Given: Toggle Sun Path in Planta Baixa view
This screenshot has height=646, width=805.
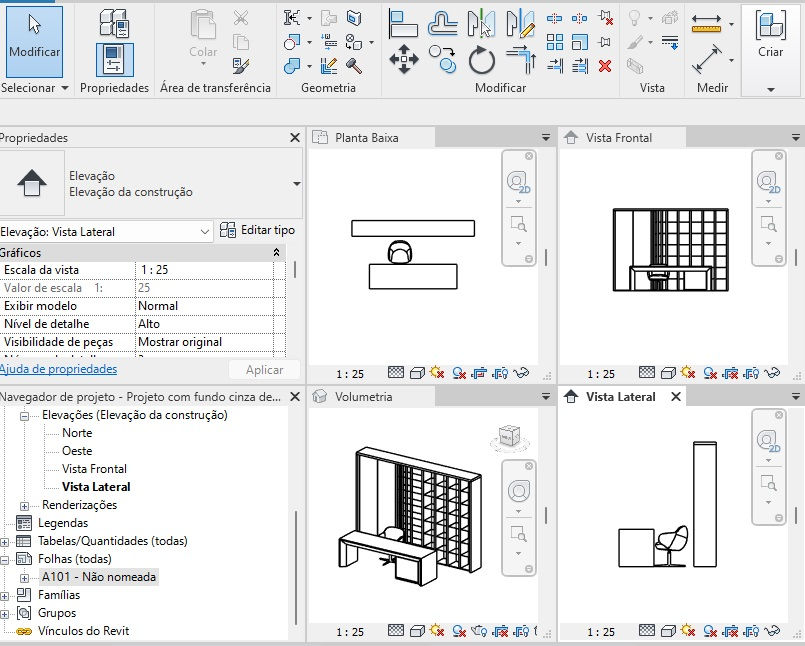Looking at the screenshot, I should click(x=437, y=372).
